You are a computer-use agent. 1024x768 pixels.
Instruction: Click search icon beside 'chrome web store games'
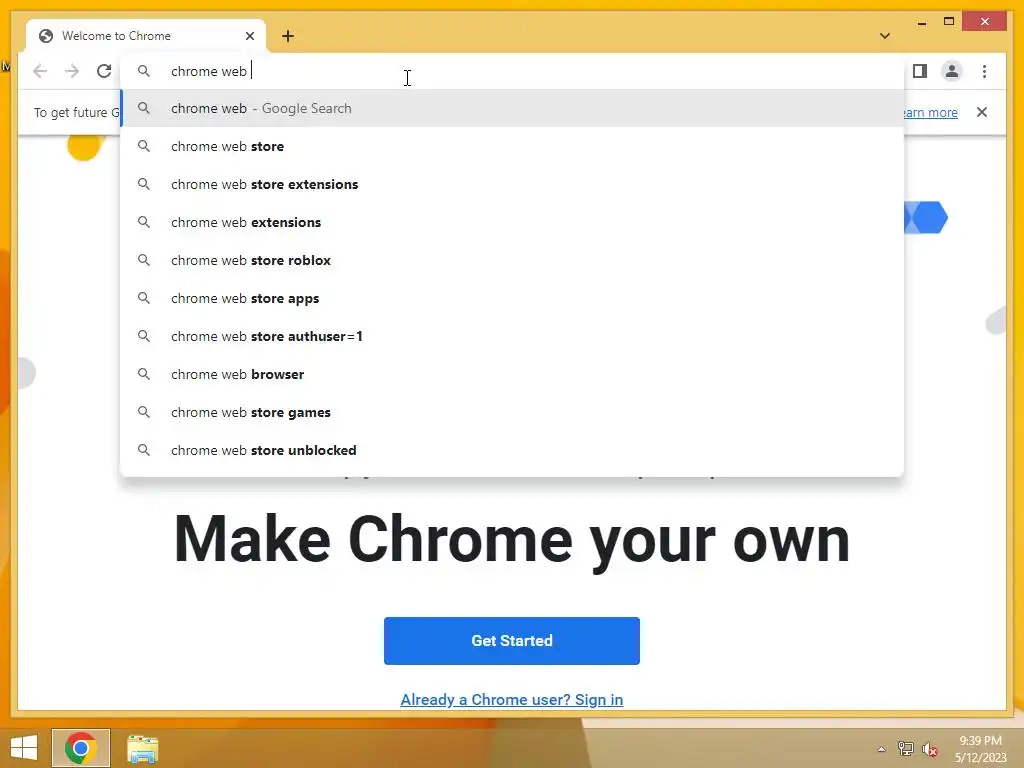click(x=144, y=412)
